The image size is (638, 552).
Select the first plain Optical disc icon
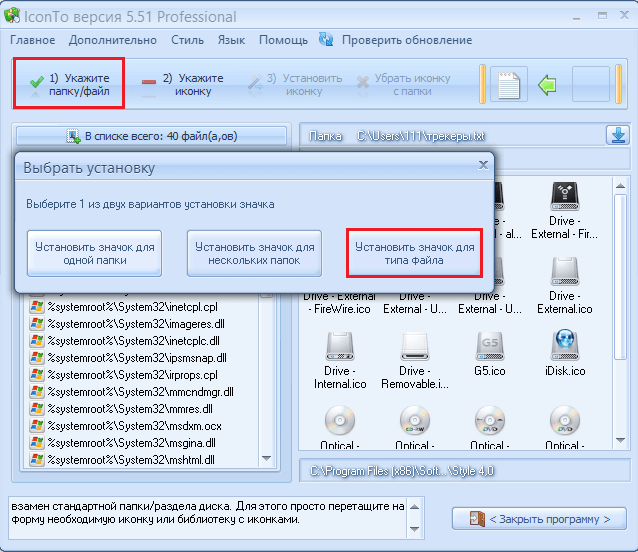pyautogui.click(x=340, y=421)
